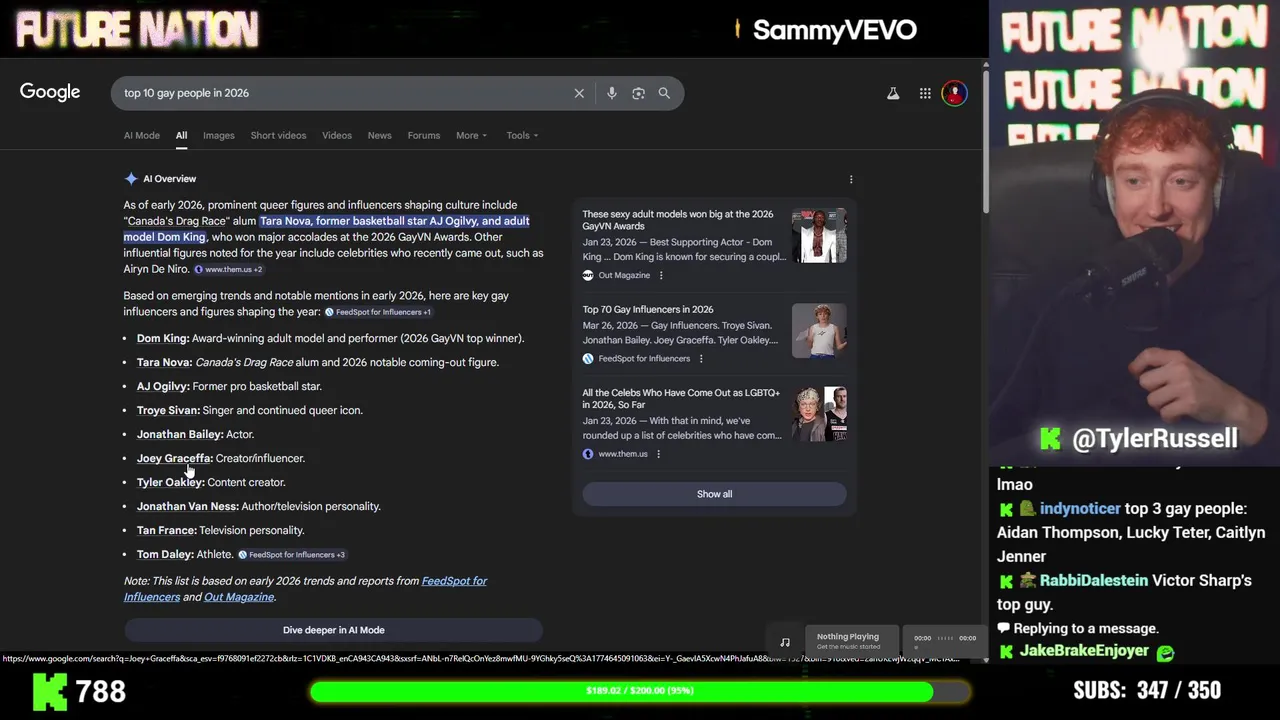Switch to AI Mode tab

(x=142, y=135)
